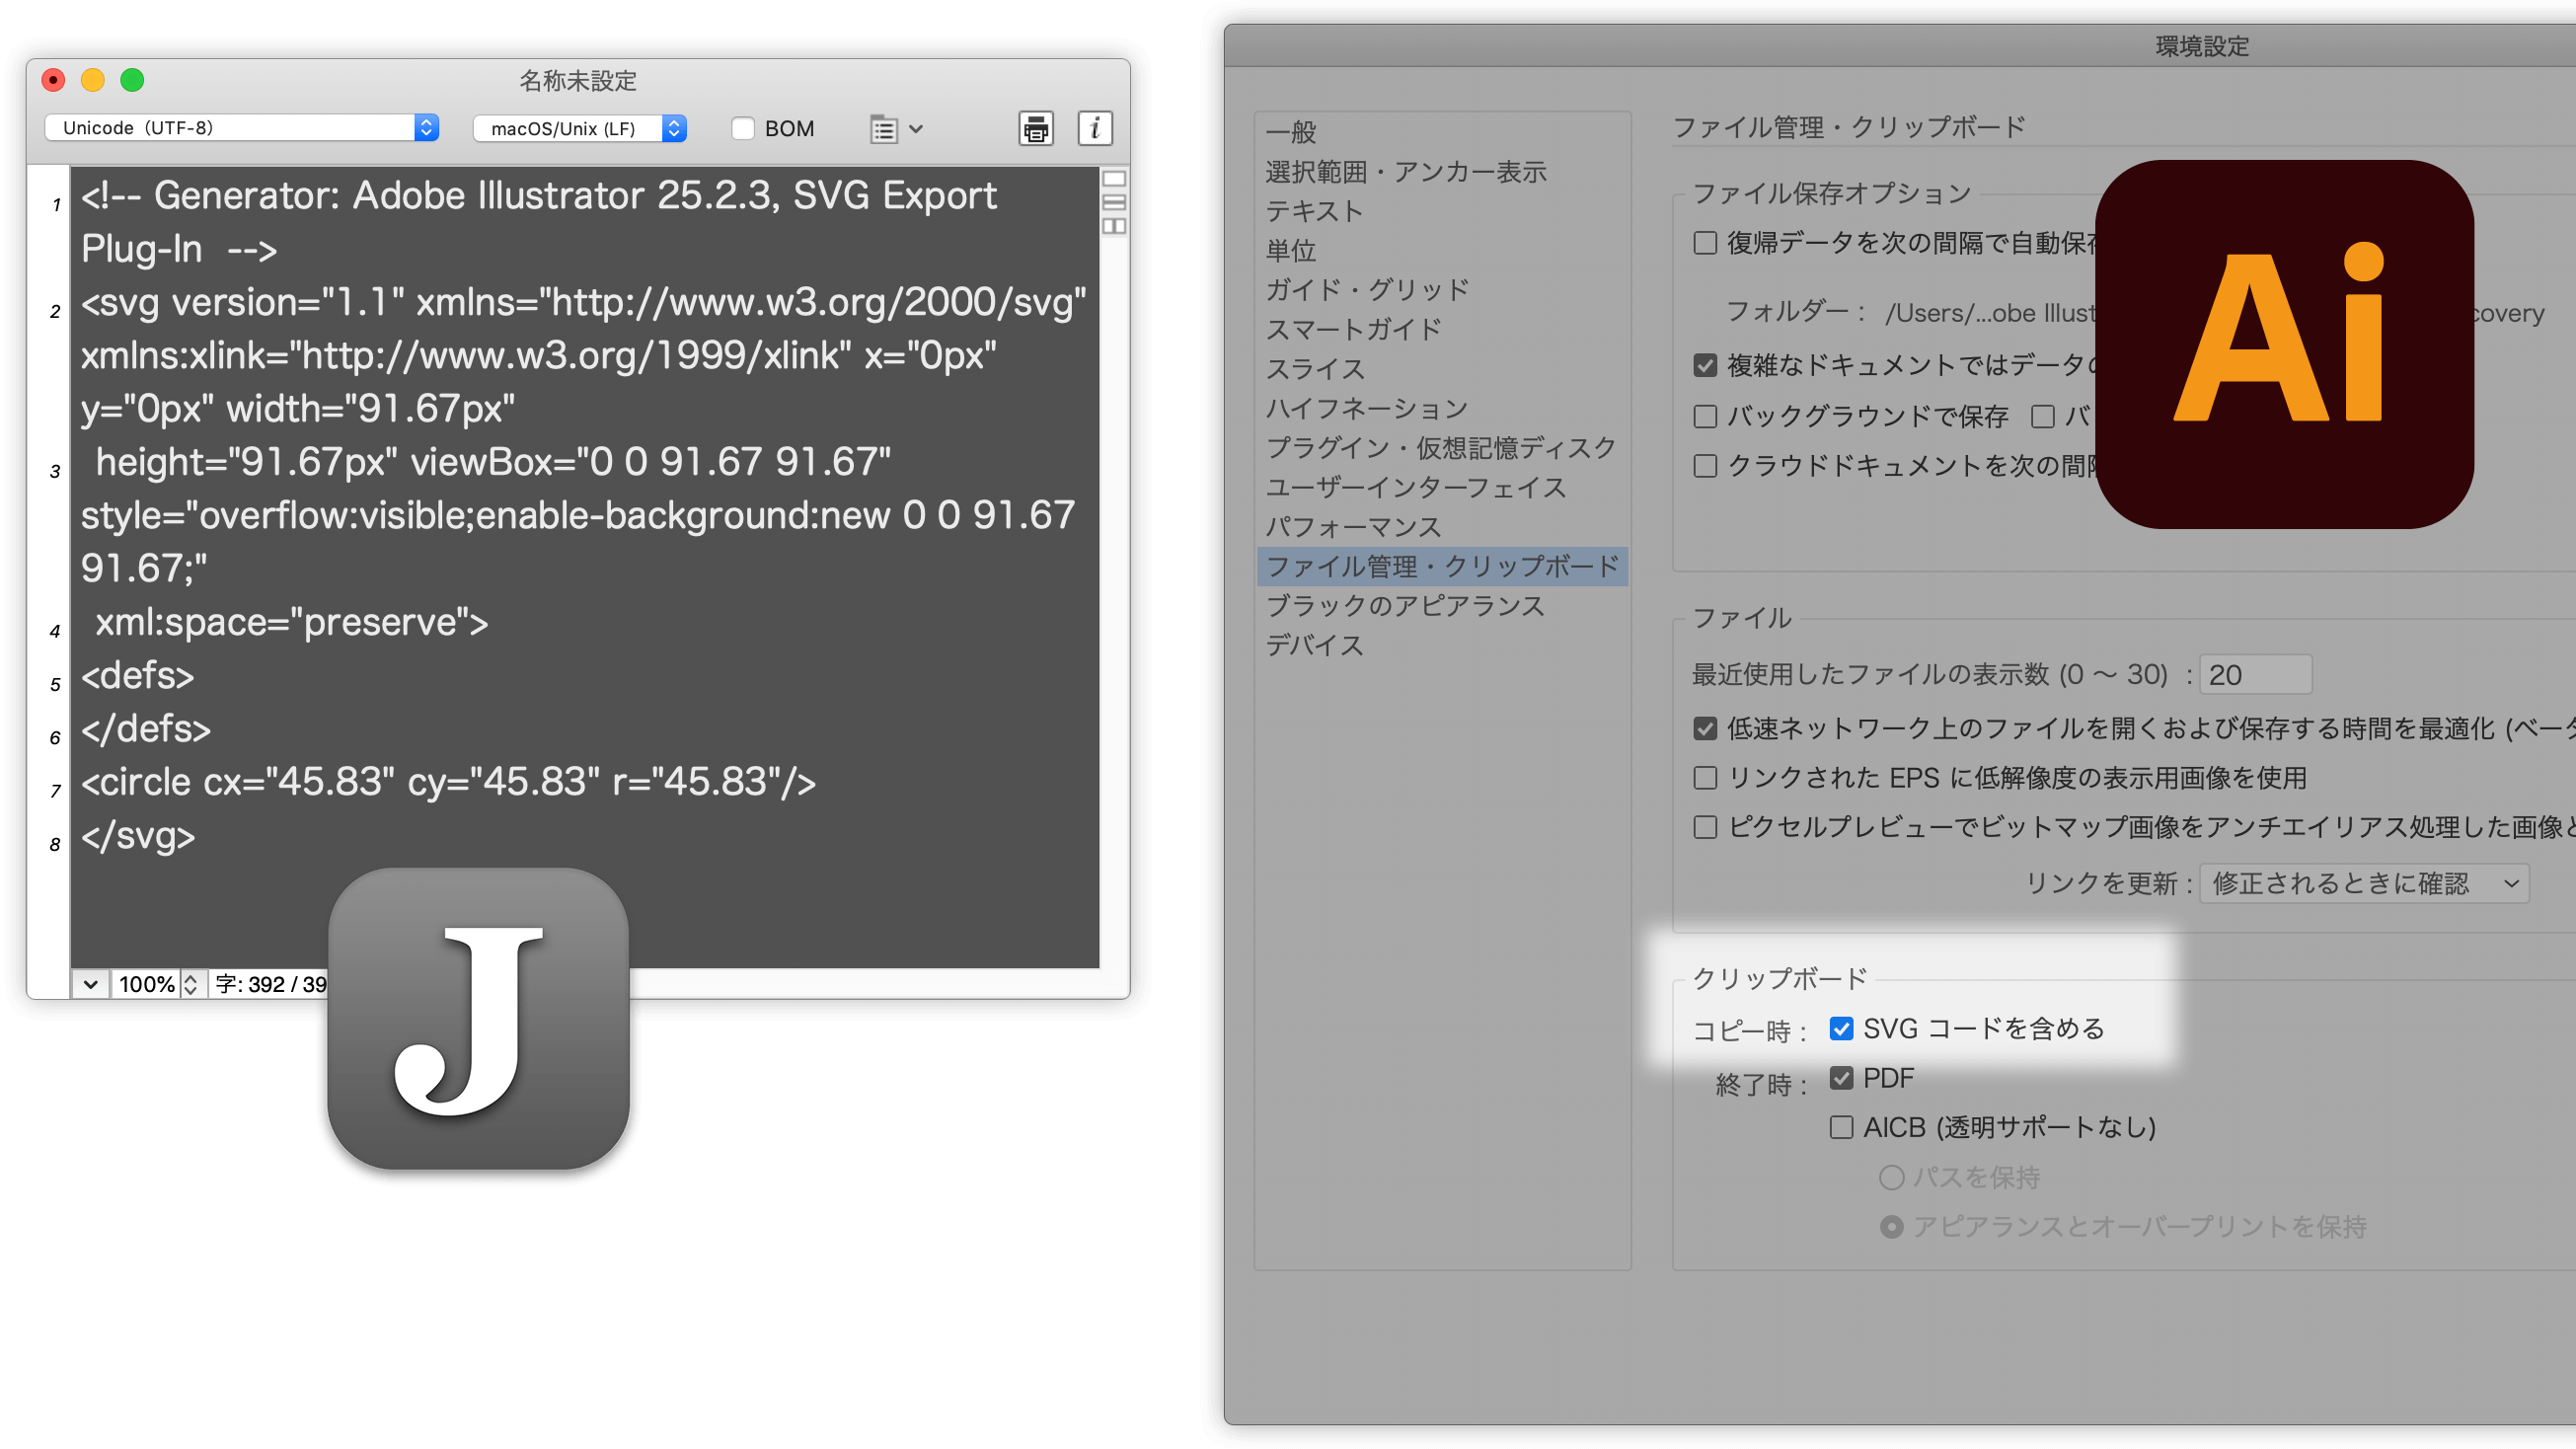
Task: Open the print icon in the editor toolbar
Action: 1036,128
